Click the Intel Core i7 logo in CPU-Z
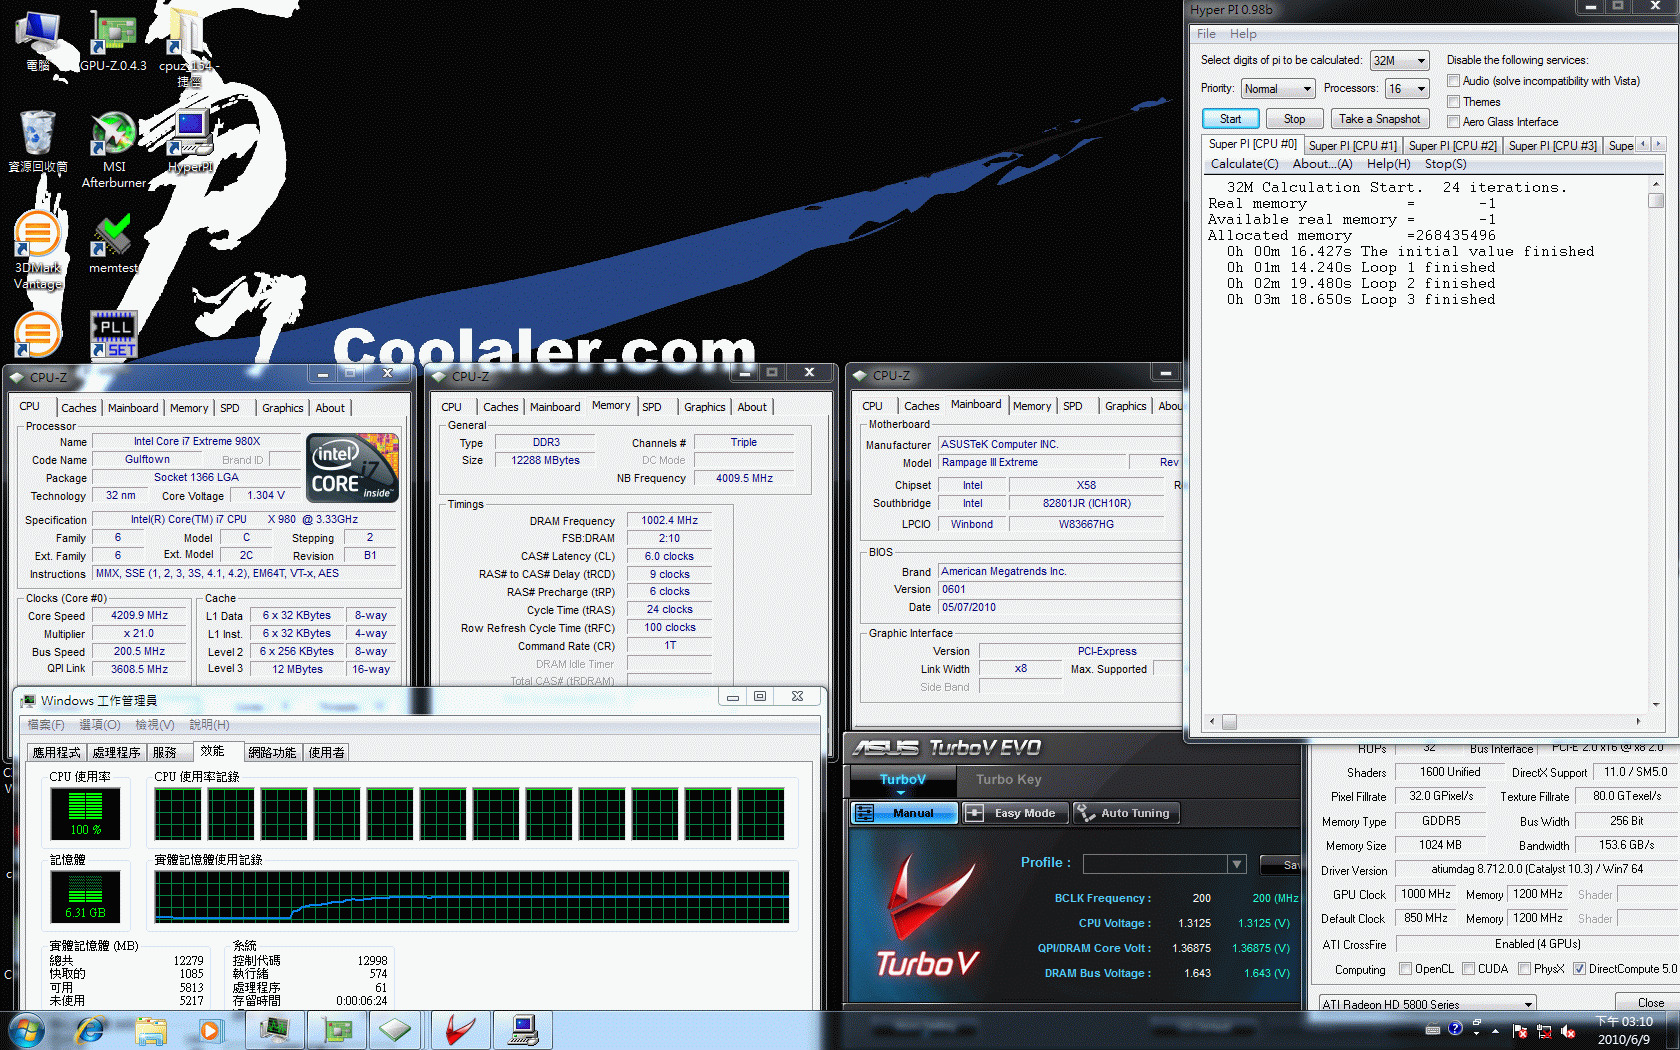The image size is (1680, 1050). click(x=352, y=467)
